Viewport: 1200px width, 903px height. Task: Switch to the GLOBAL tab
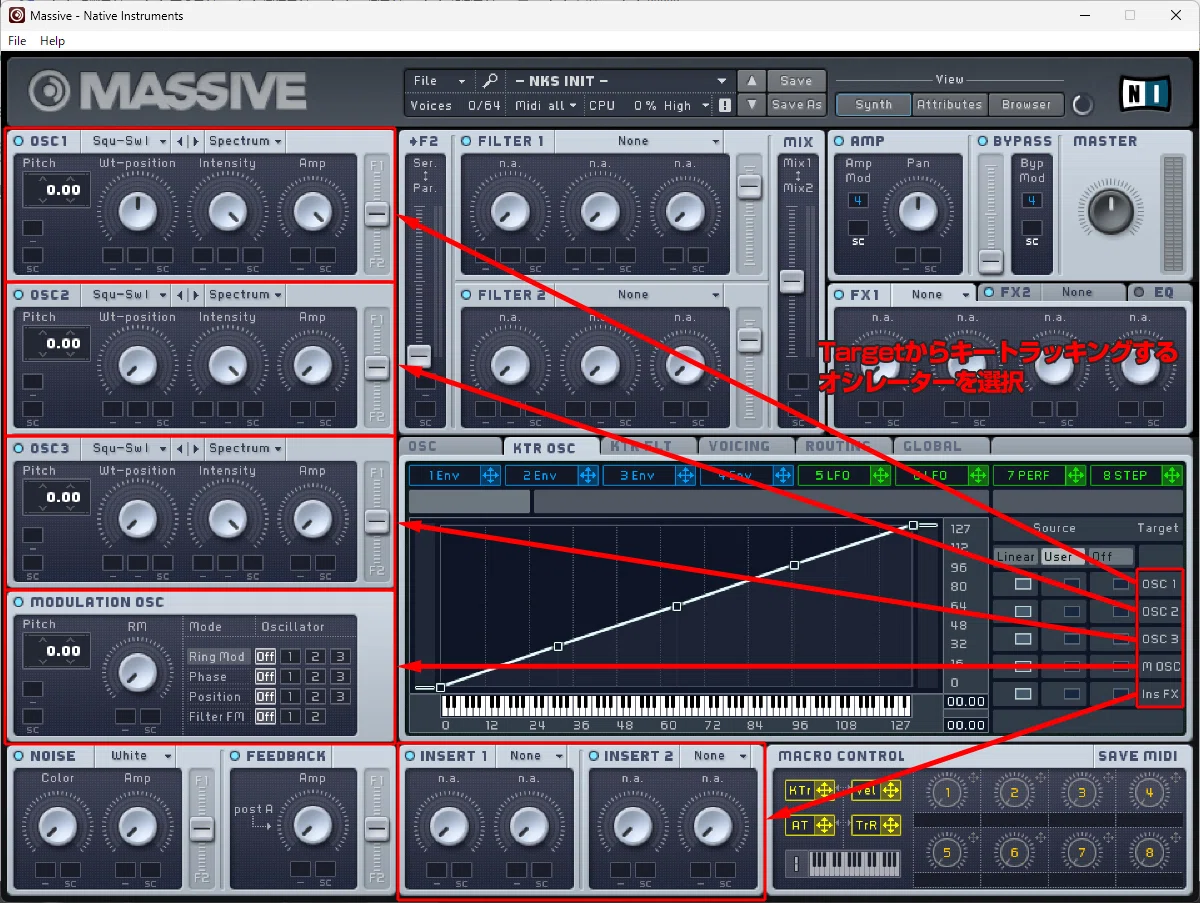940,447
